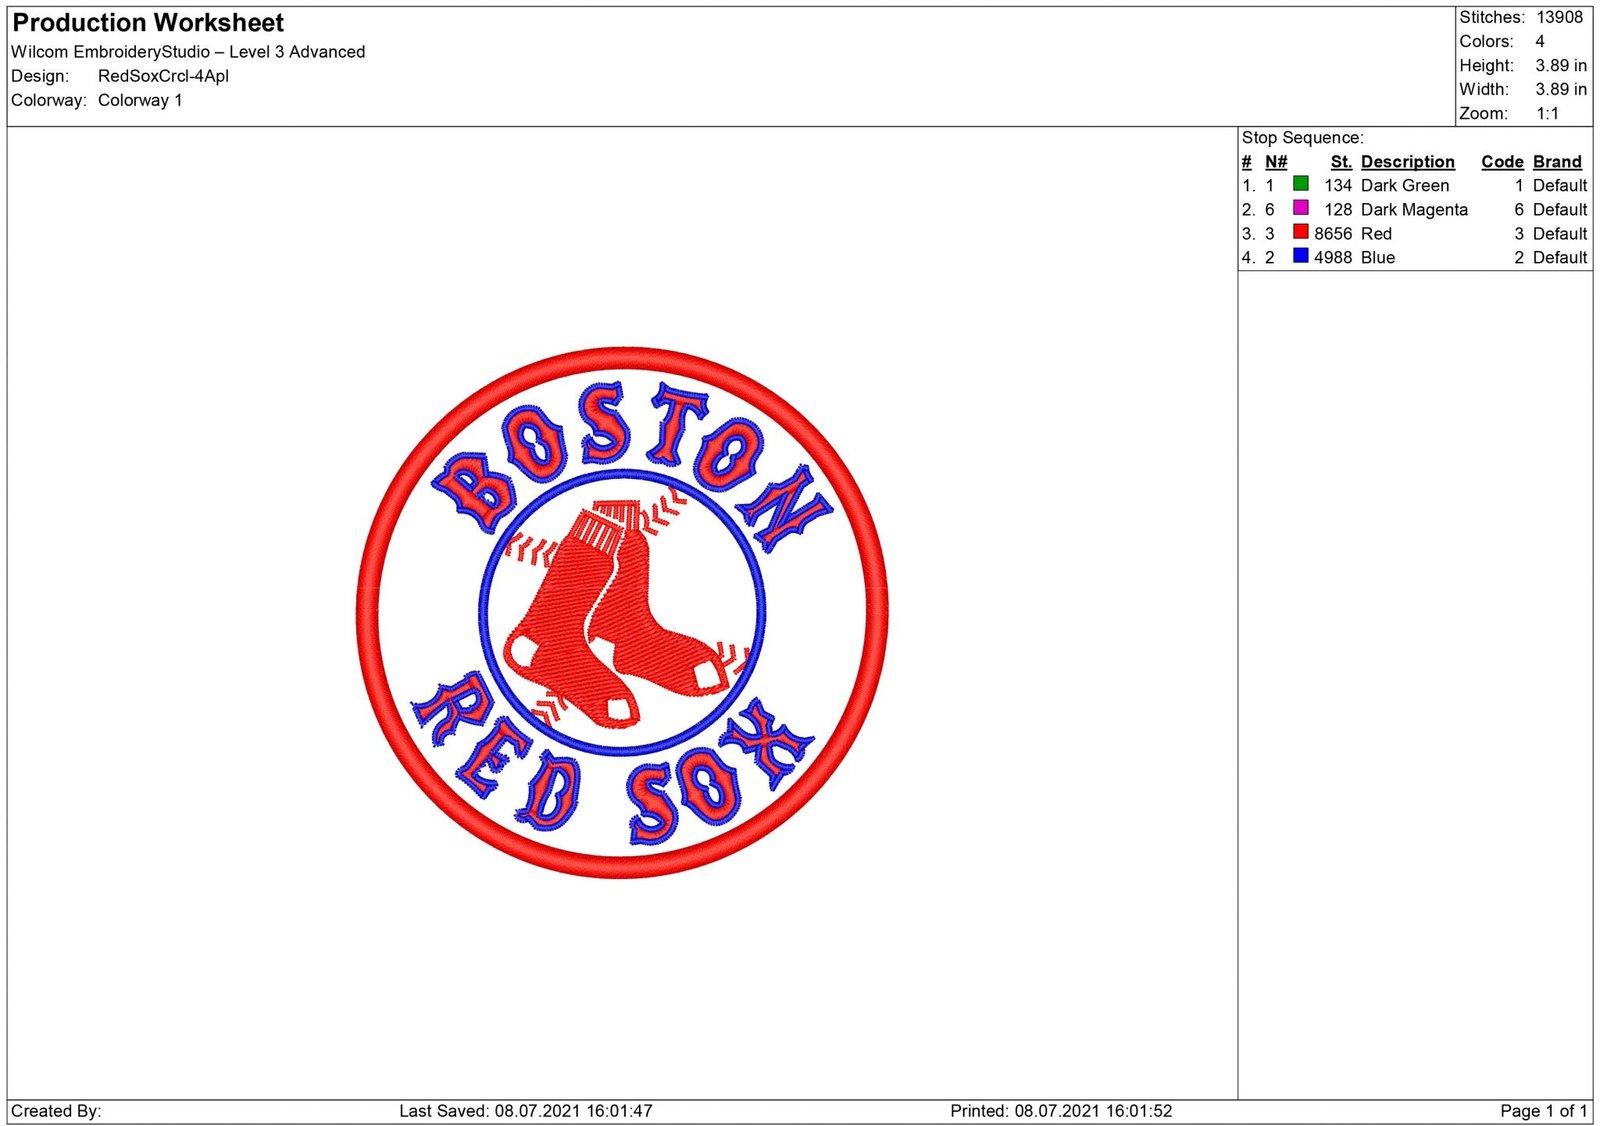Click the Stitches count value 13908
Viewport: 1600px width, 1126px height.
[x=1560, y=16]
